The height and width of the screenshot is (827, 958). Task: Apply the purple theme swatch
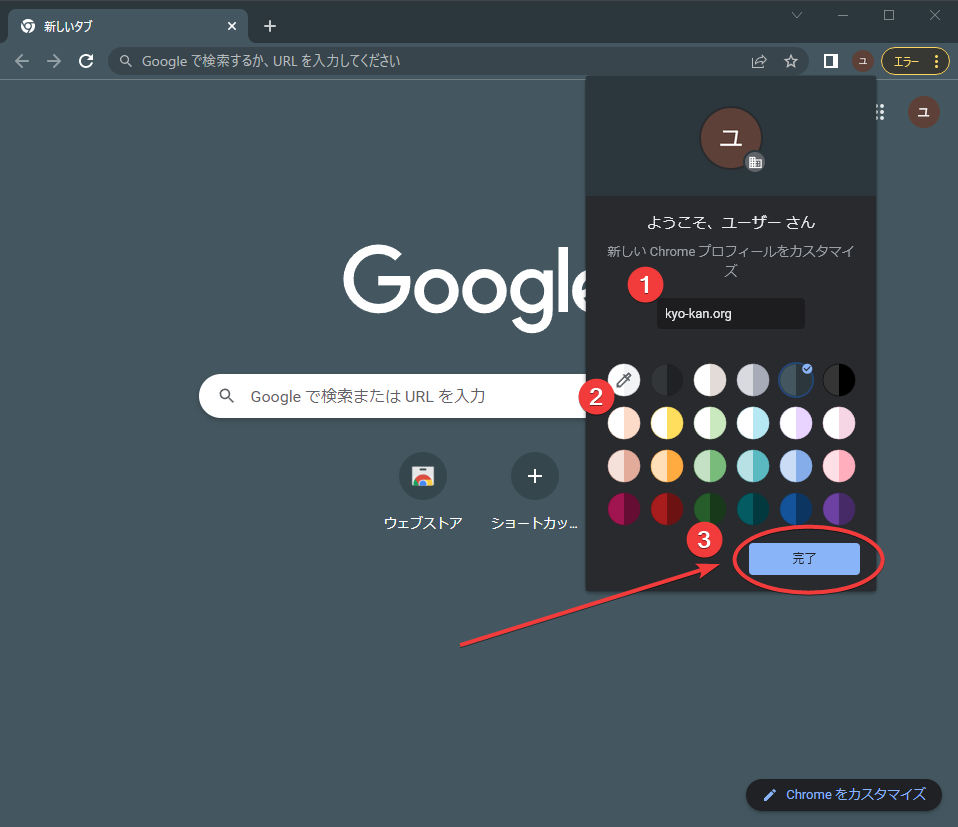[839, 509]
